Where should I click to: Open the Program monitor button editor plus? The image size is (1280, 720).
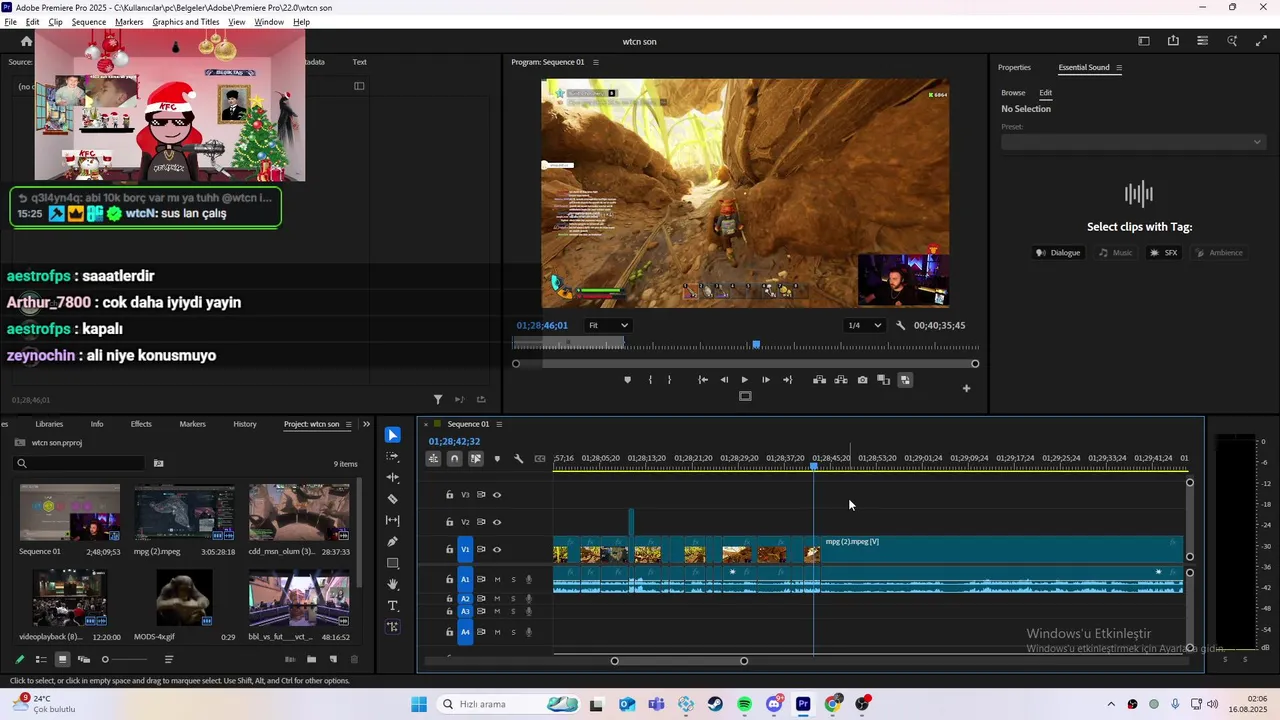pos(966,388)
